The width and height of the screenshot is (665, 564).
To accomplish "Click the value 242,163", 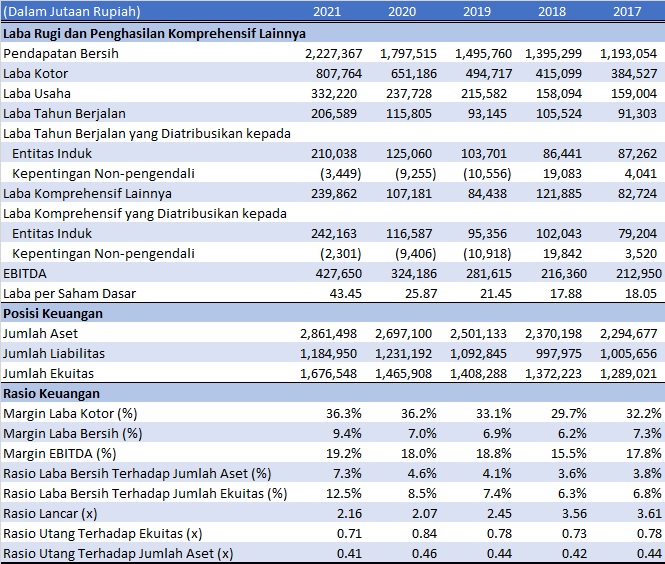I will pyautogui.click(x=334, y=233).
